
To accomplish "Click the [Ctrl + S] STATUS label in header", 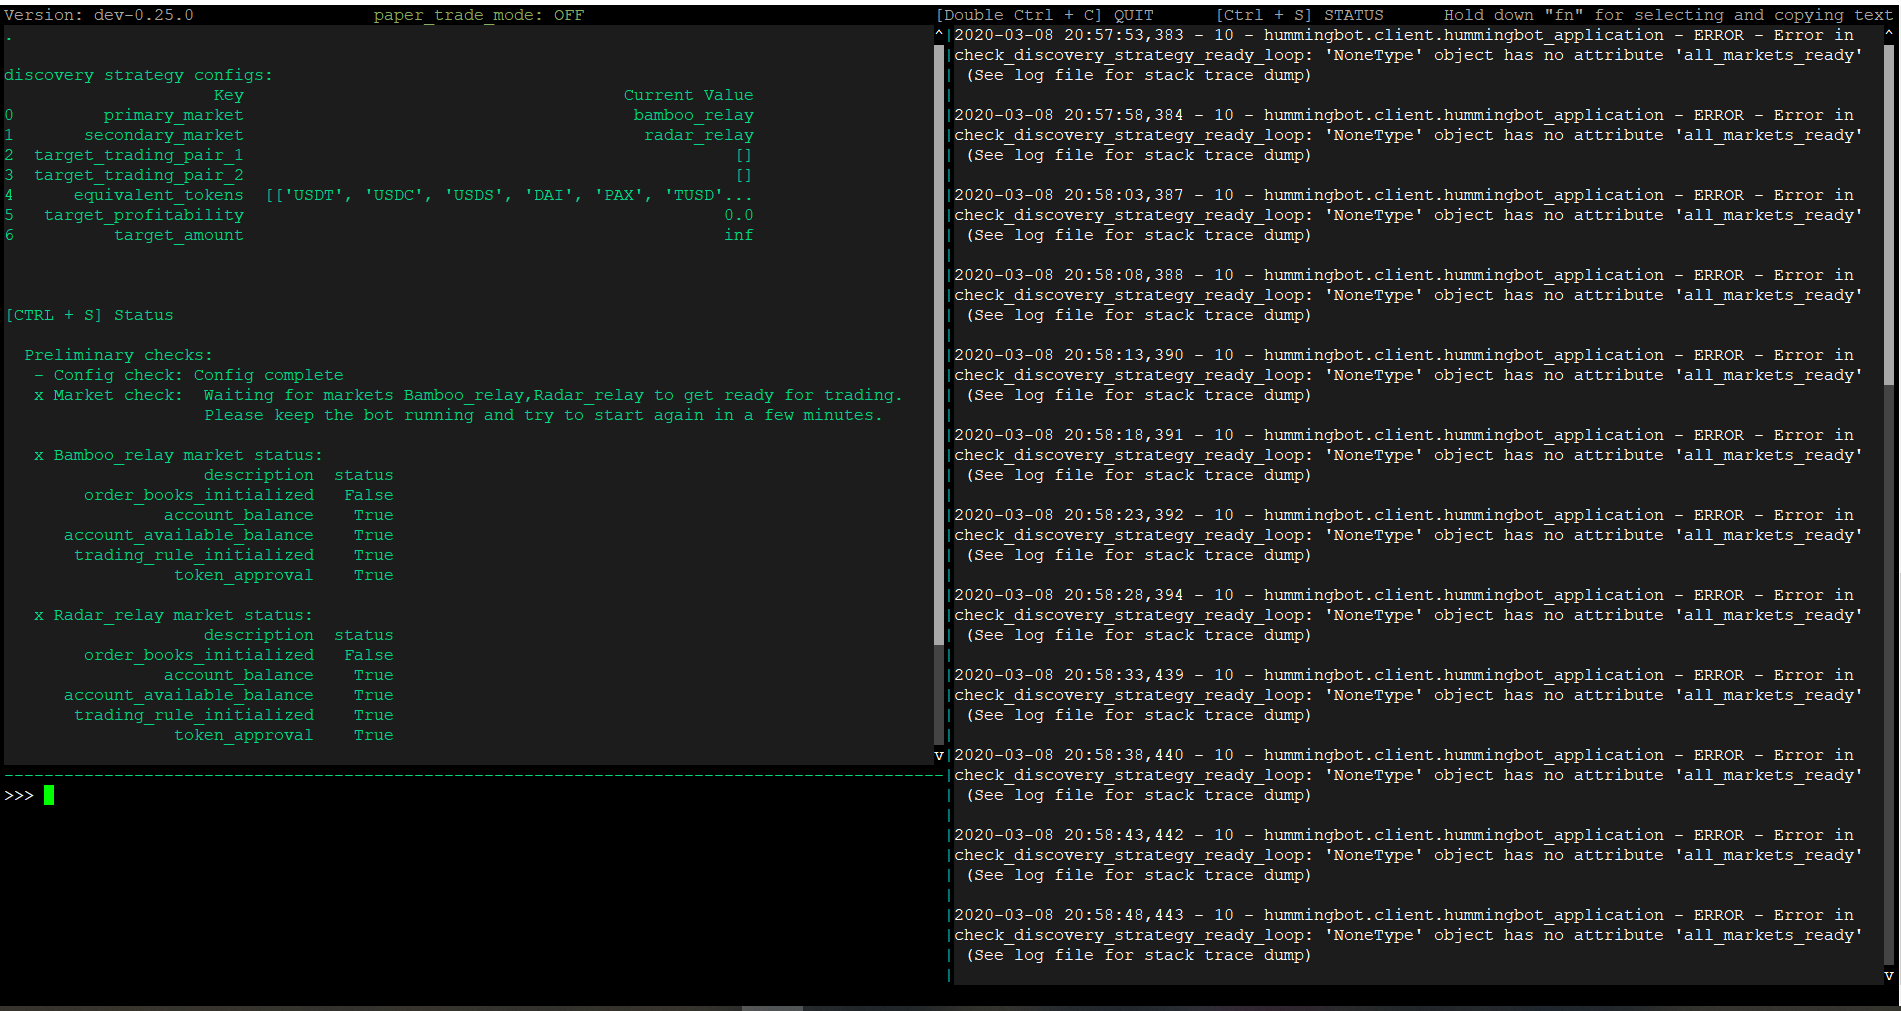I will pyautogui.click(x=1299, y=15).
